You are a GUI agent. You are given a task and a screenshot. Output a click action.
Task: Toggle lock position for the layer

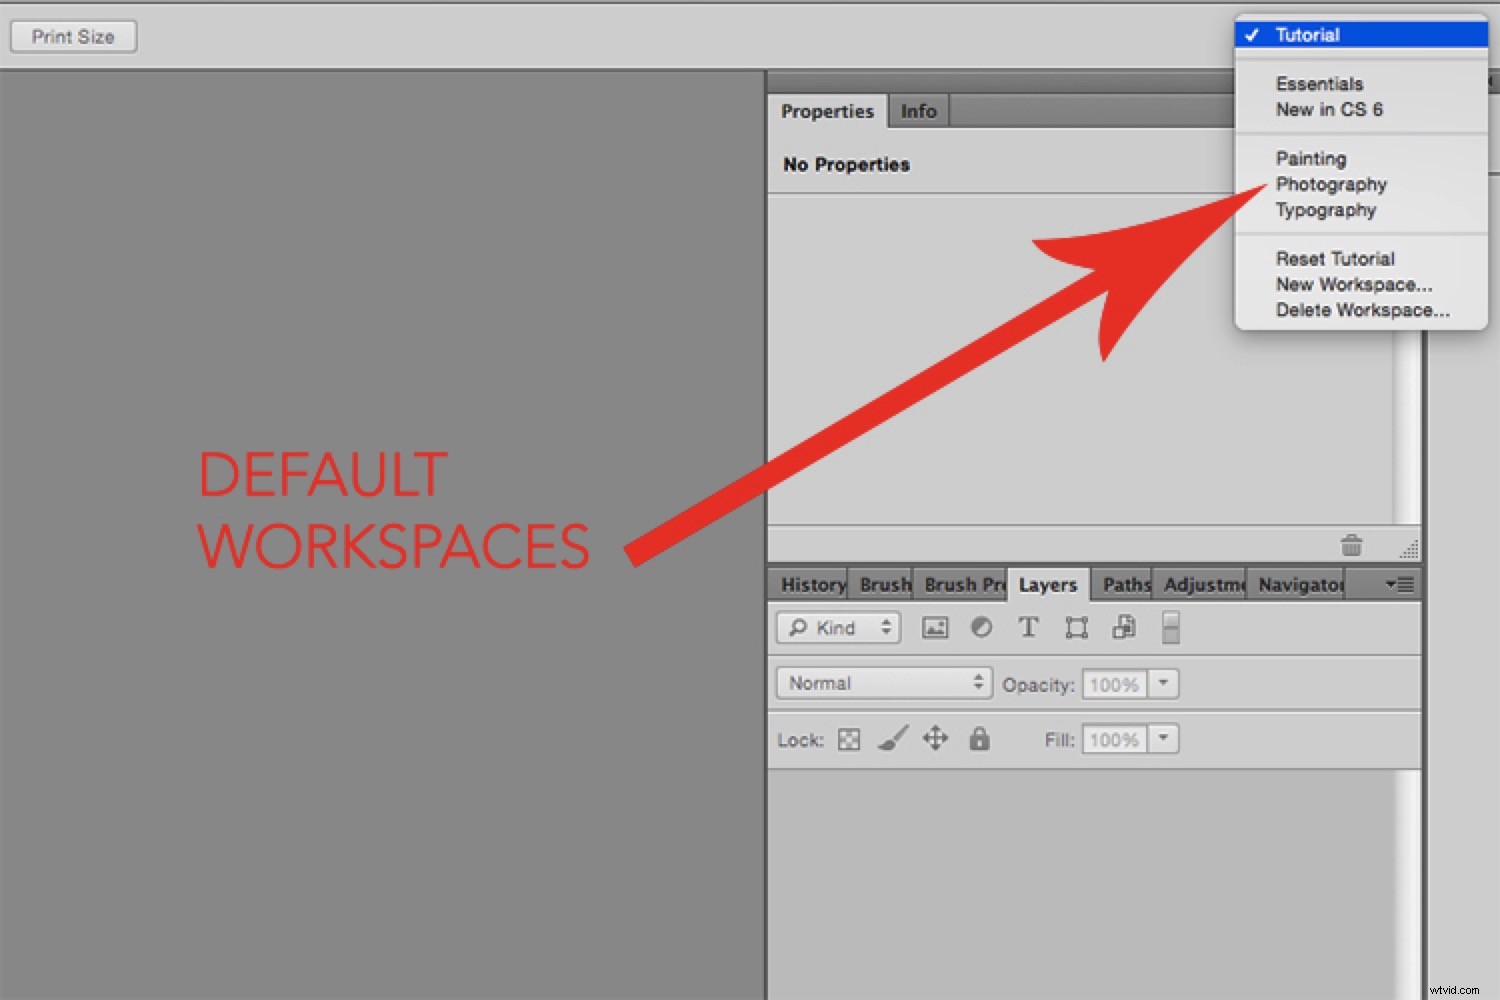(x=935, y=739)
